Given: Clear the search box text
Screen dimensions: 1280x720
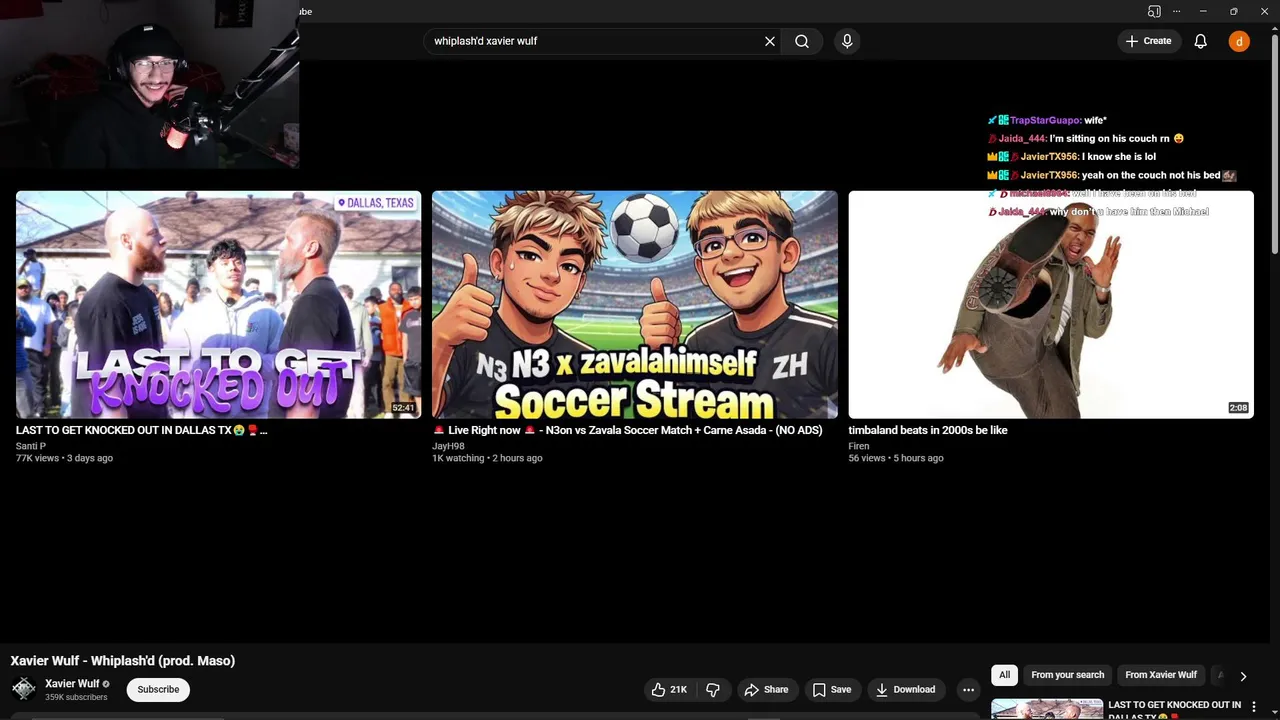Looking at the screenshot, I should [770, 41].
